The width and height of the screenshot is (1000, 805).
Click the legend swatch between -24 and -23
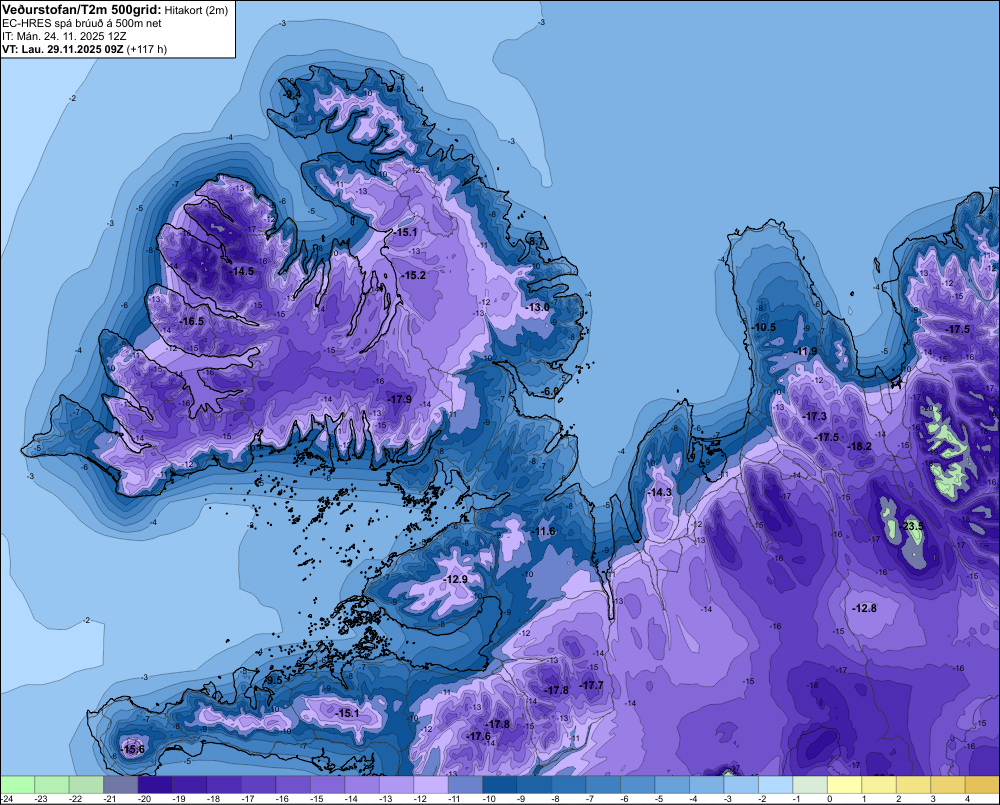click(x=17, y=785)
